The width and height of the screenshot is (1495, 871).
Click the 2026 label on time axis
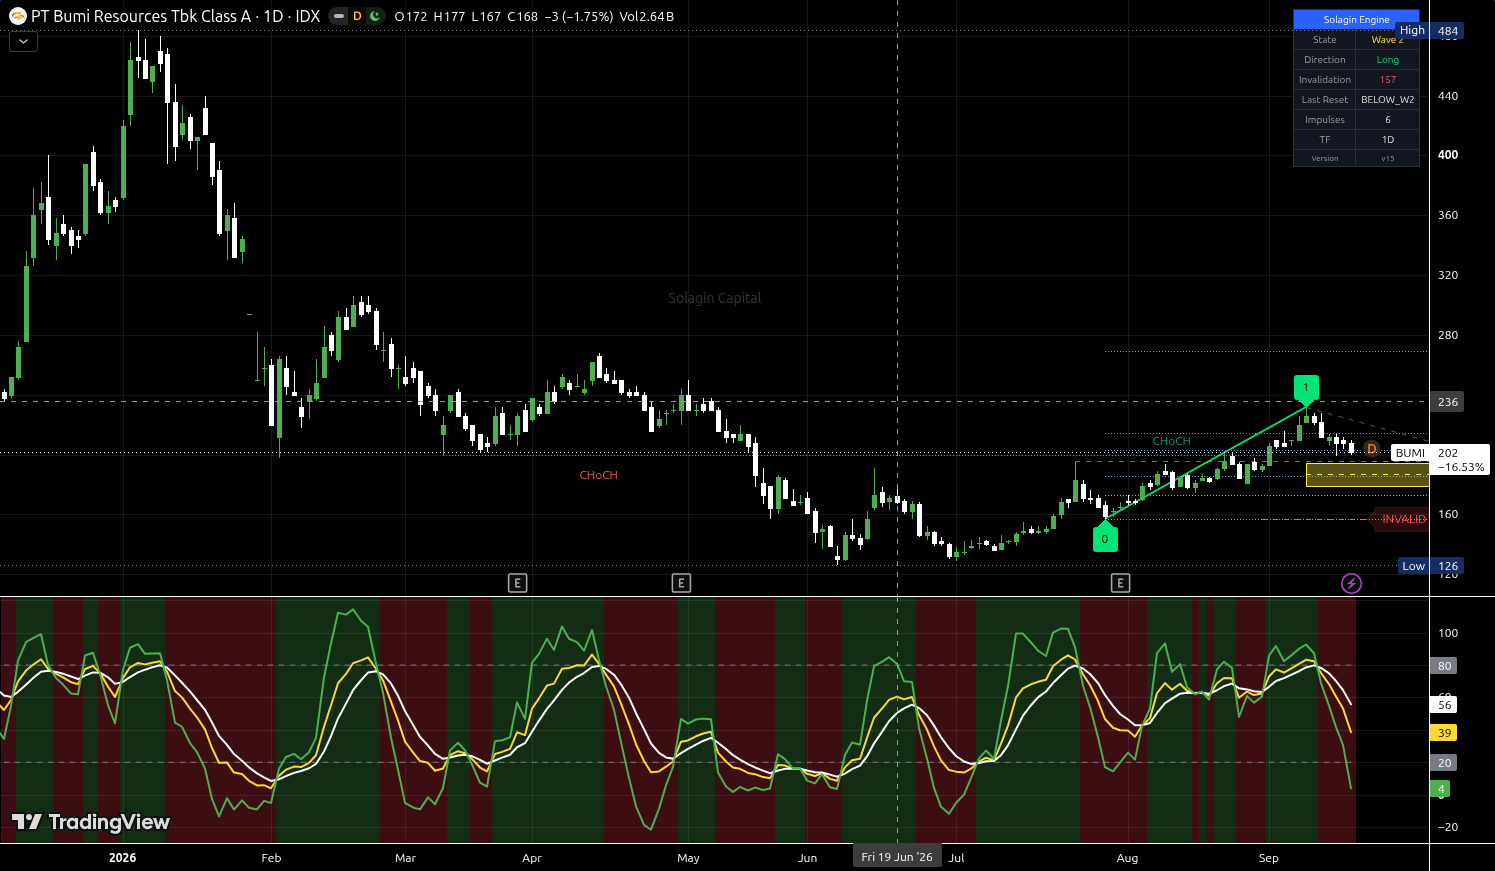(122, 858)
